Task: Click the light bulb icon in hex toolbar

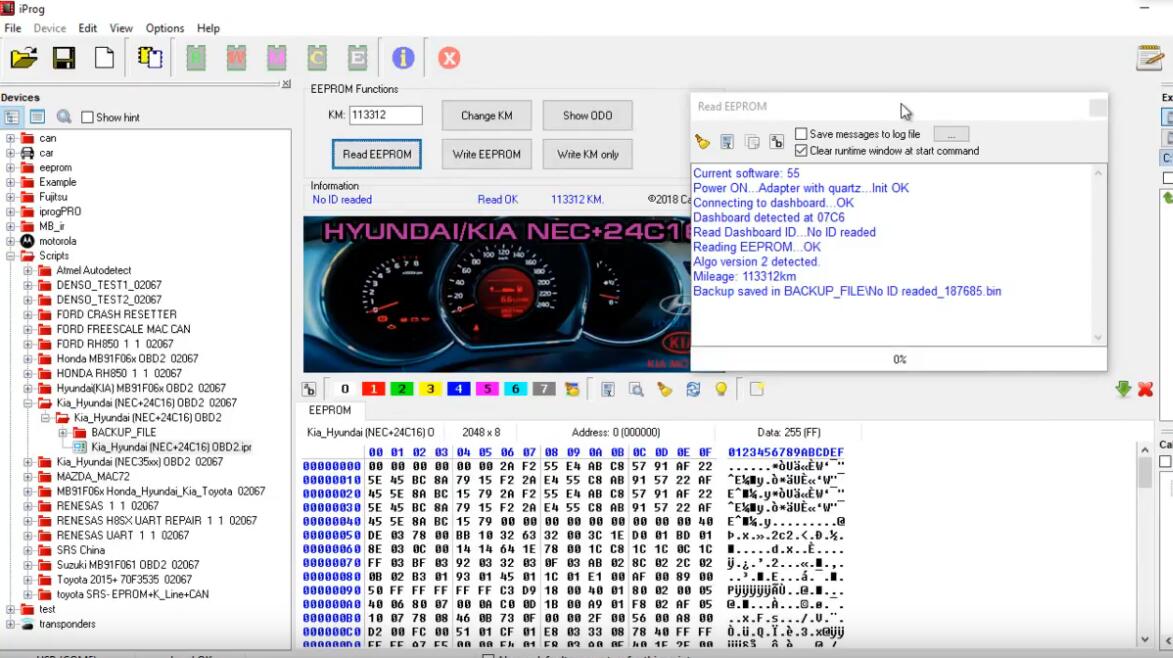Action: point(721,389)
